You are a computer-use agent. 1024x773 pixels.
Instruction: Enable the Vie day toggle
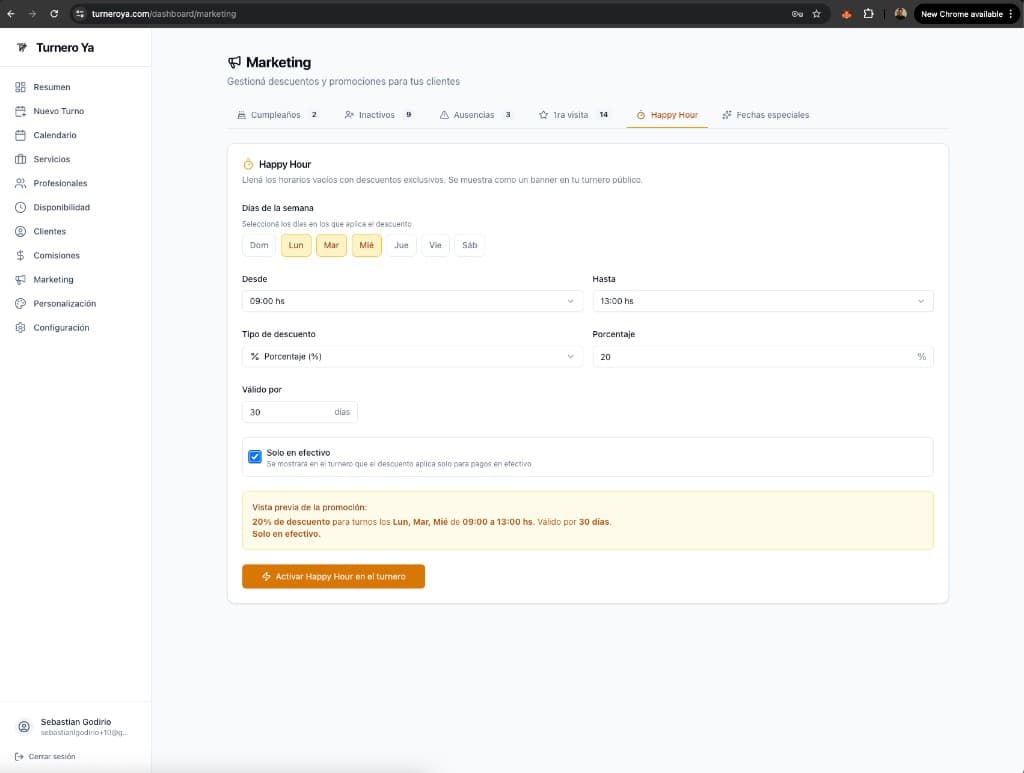coord(435,245)
